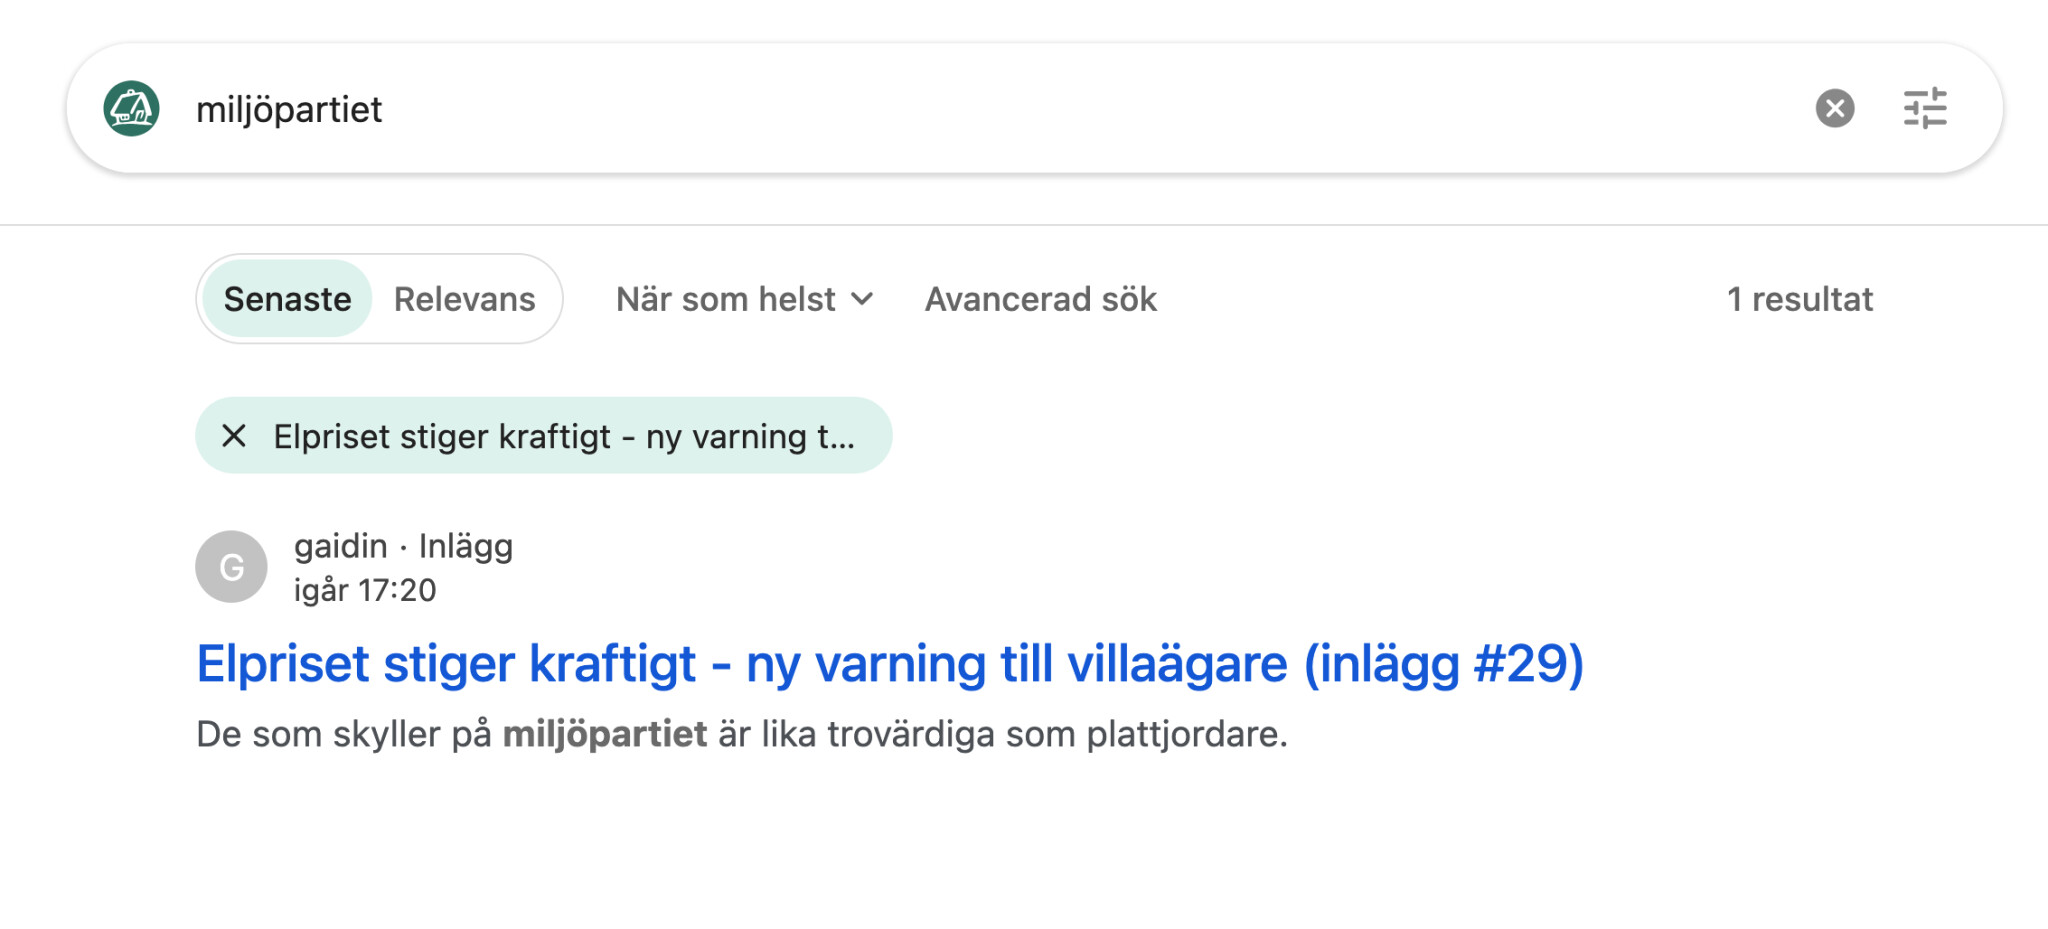Screen dimensions: 2048x929
Task: Sort results by Senaste
Action: 287,299
